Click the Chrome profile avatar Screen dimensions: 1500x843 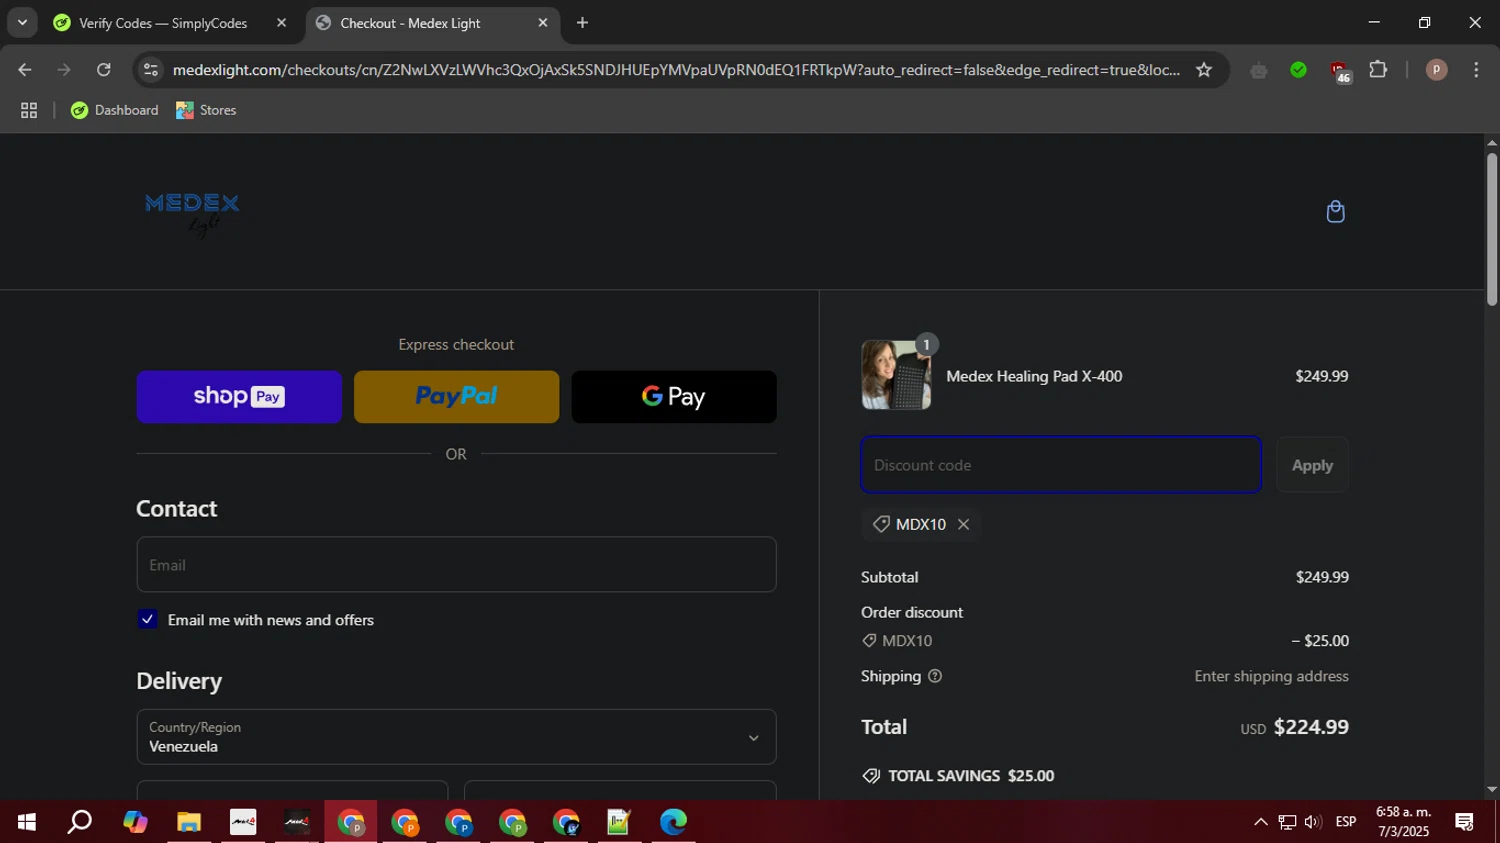click(x=1436, y=70)
